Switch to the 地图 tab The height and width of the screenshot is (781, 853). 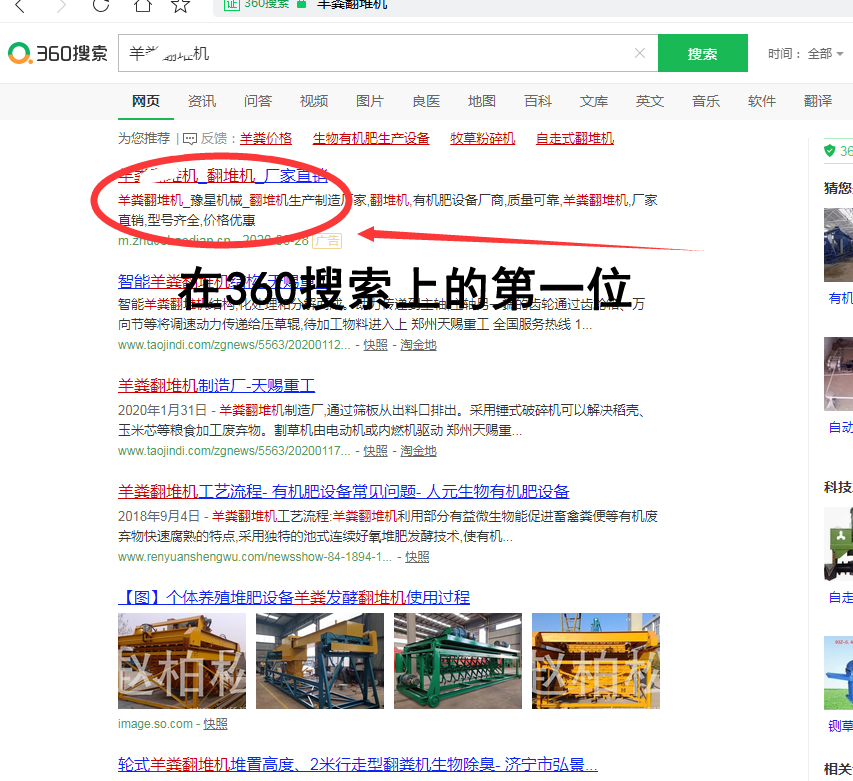(x=482, y=101)
